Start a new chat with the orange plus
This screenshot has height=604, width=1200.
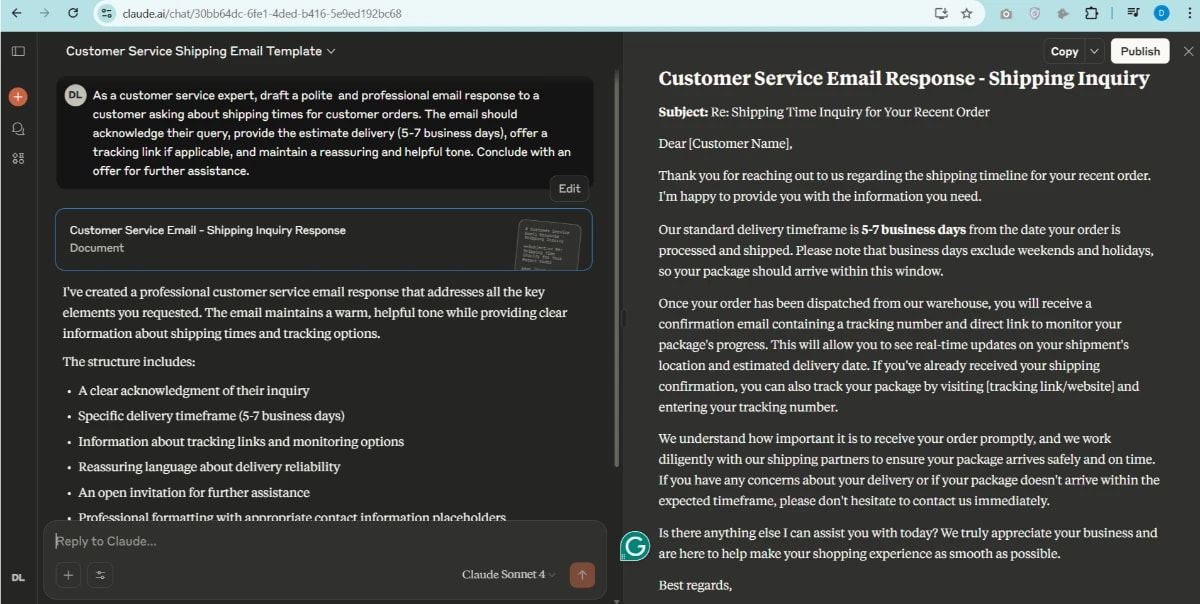18,96
